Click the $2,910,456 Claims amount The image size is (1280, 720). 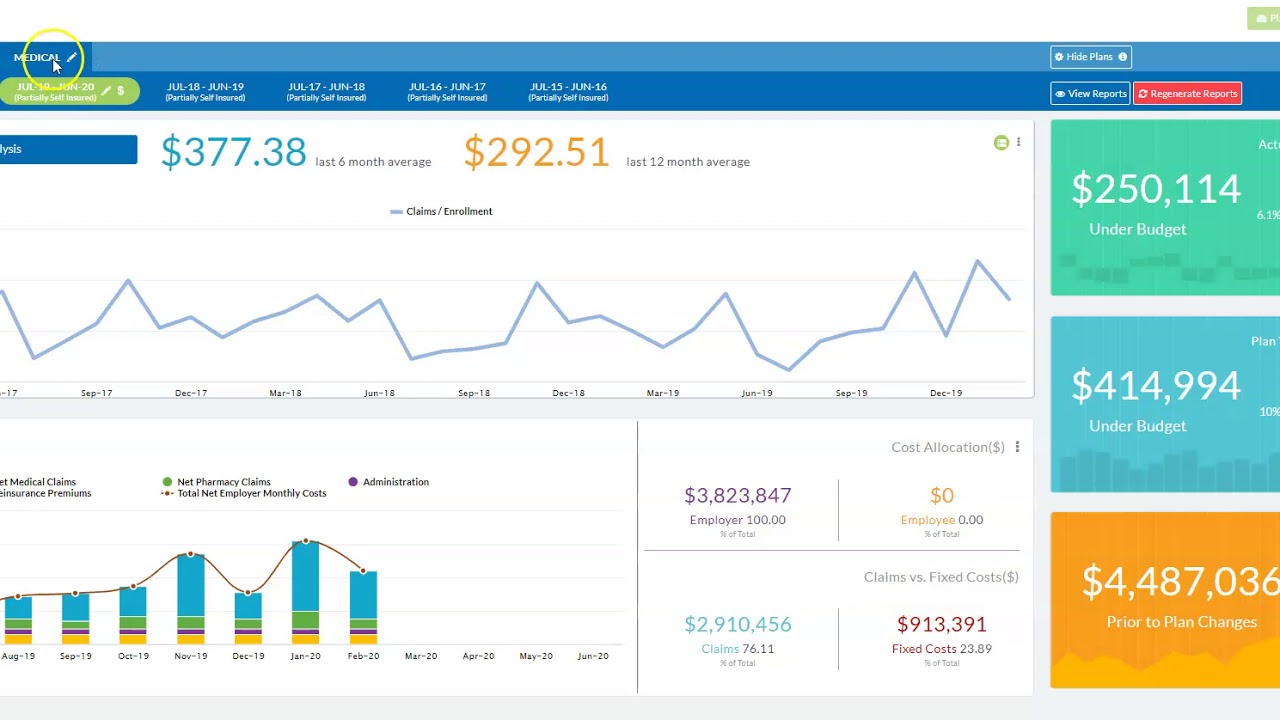click(738, 624)
